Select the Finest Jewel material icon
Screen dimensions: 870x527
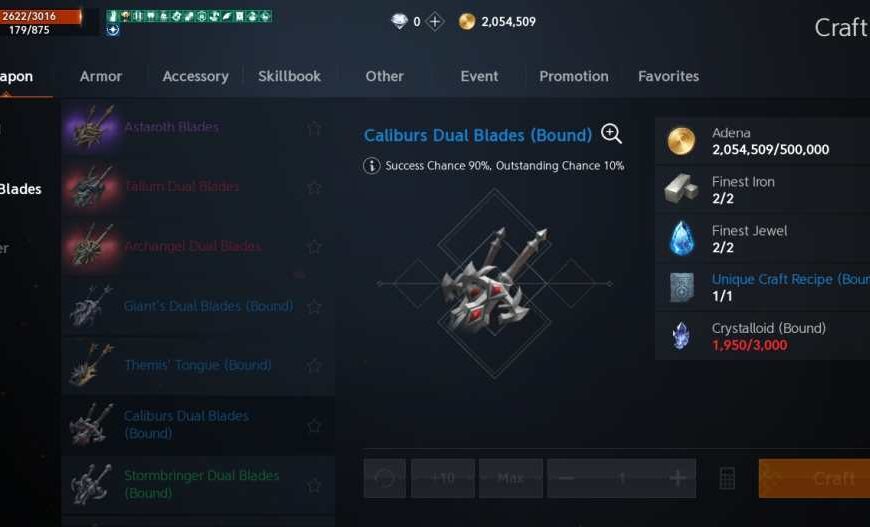pos(681,238)
